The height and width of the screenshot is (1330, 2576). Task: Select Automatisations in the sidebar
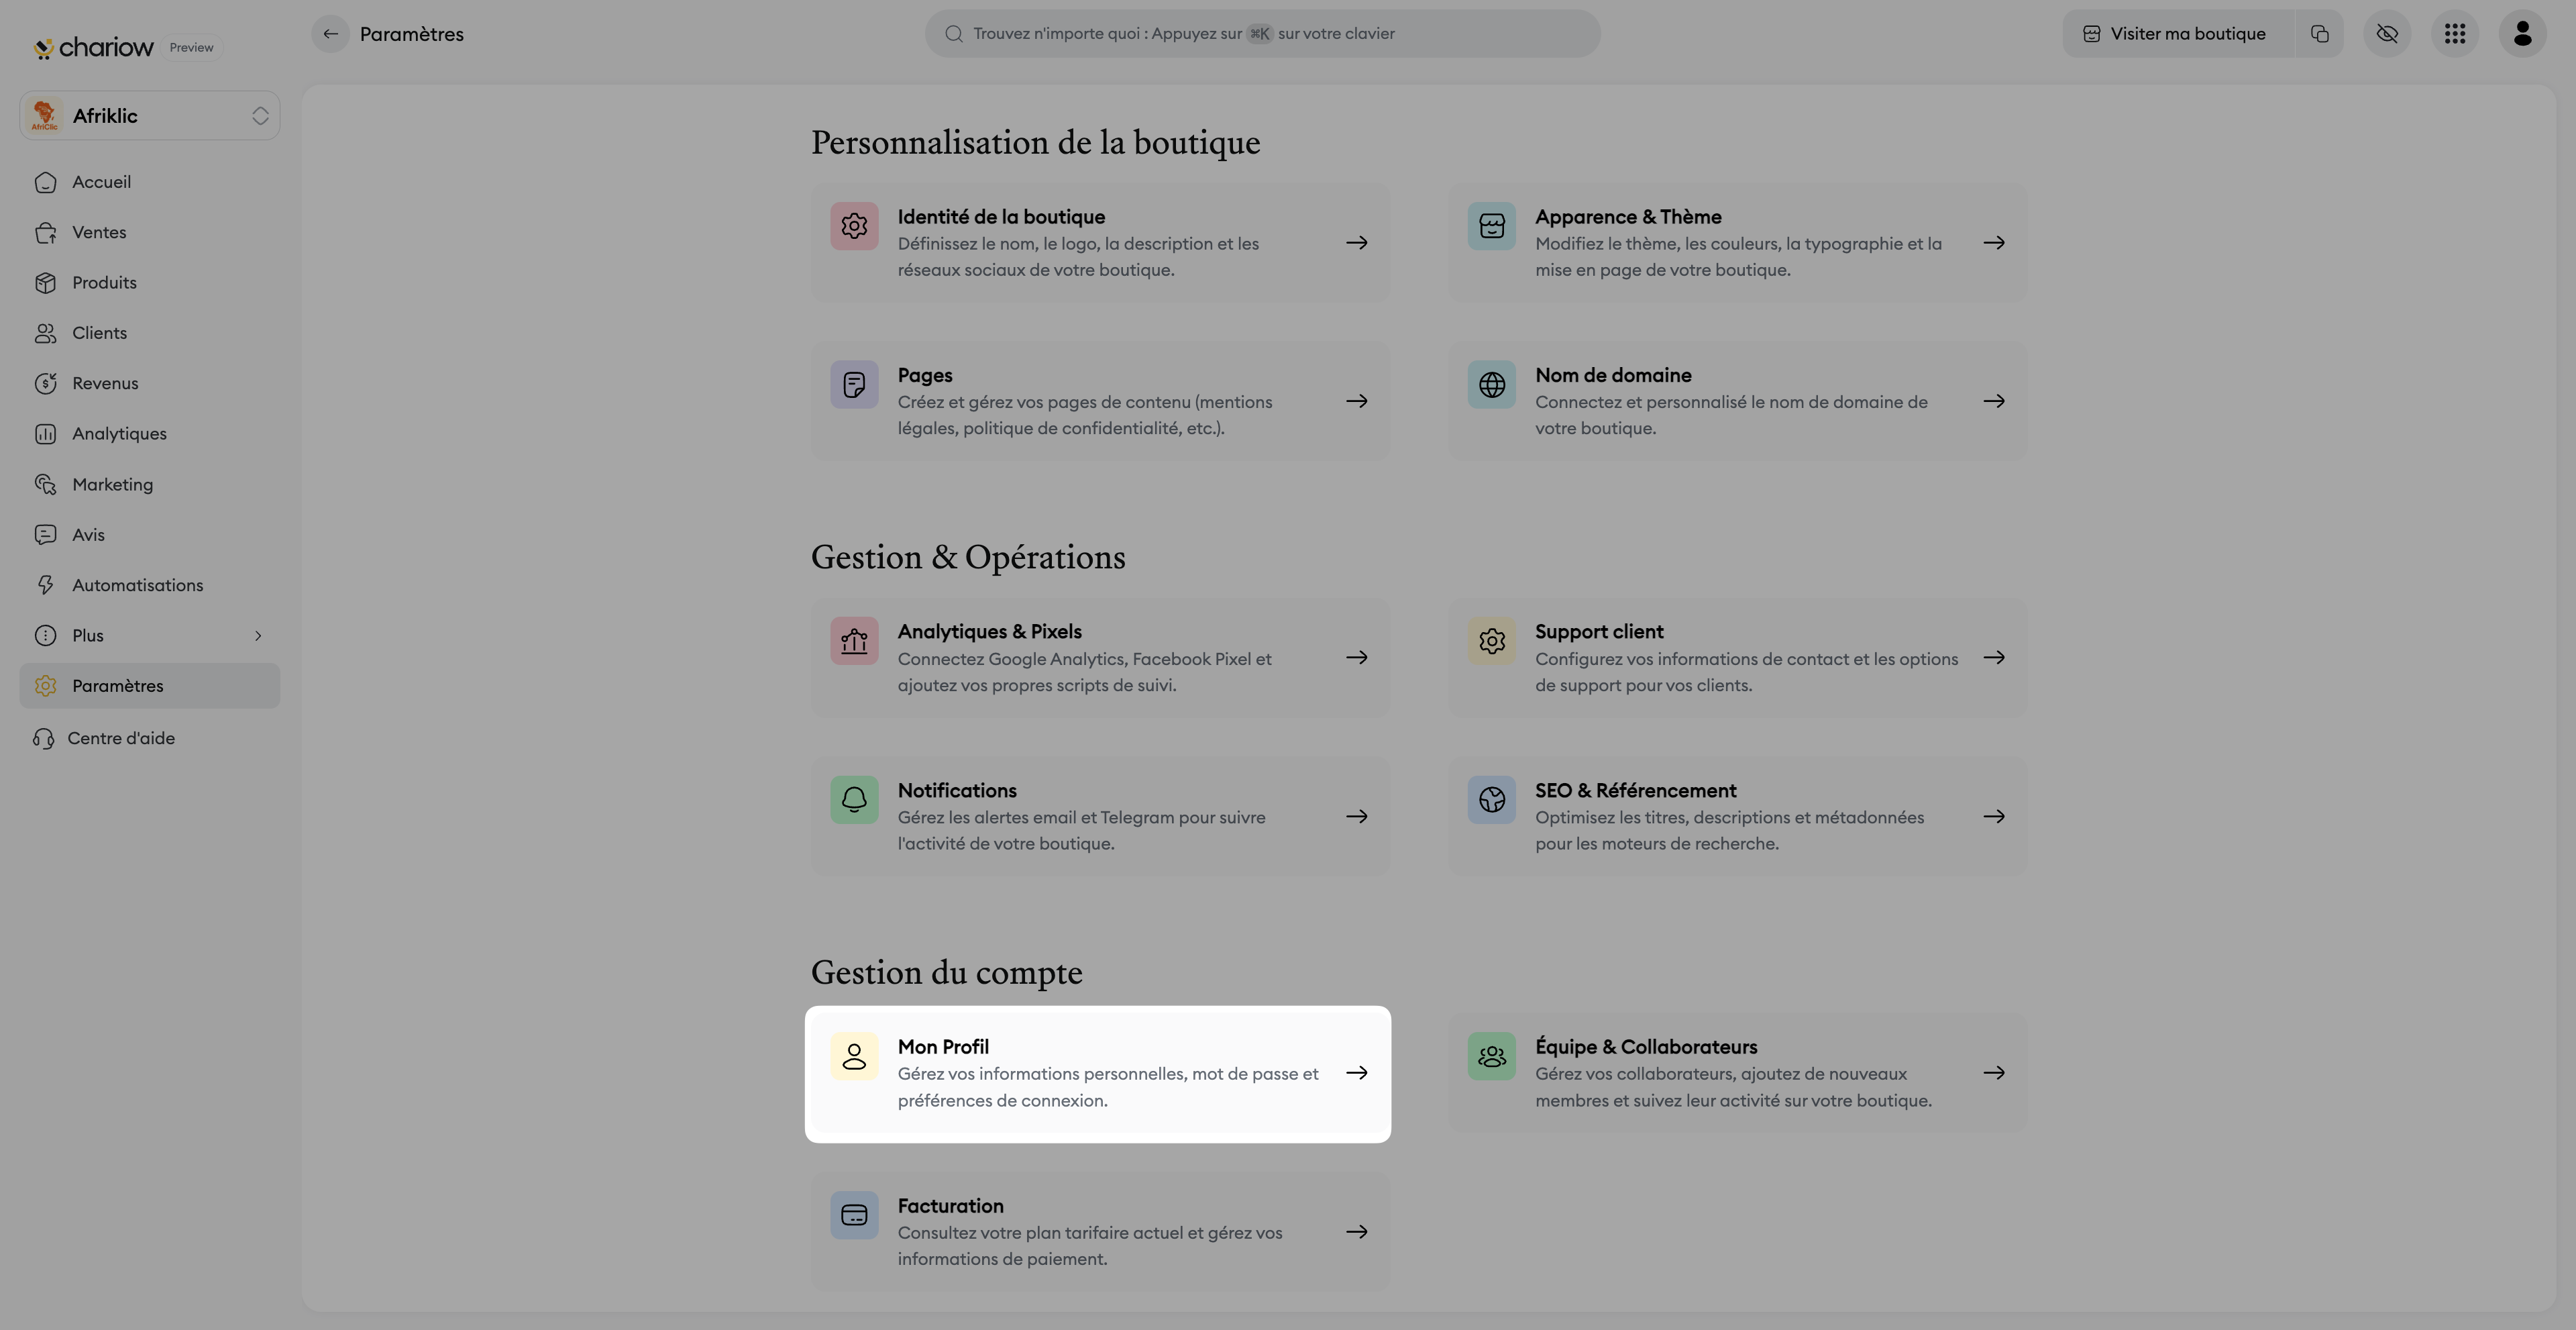[137, 586]
